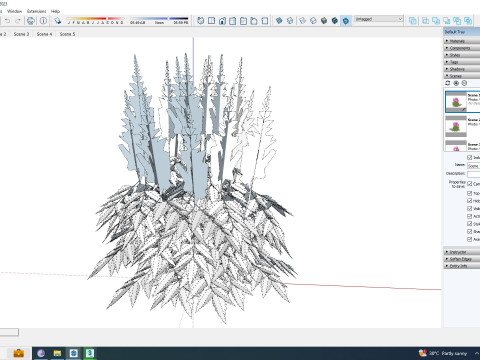
Task: Click the Subtract solid tool icon
Action: (447, 21)
